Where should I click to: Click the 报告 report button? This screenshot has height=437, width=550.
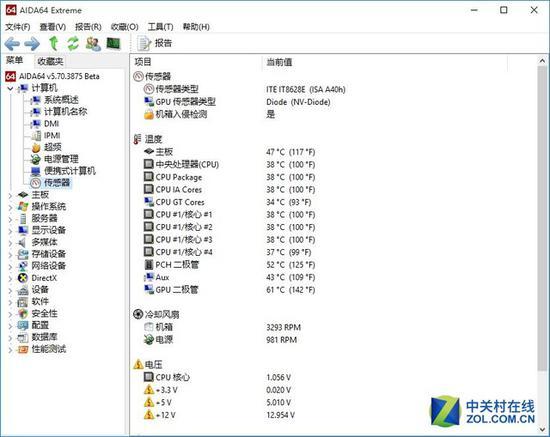(x=155, y=43)
